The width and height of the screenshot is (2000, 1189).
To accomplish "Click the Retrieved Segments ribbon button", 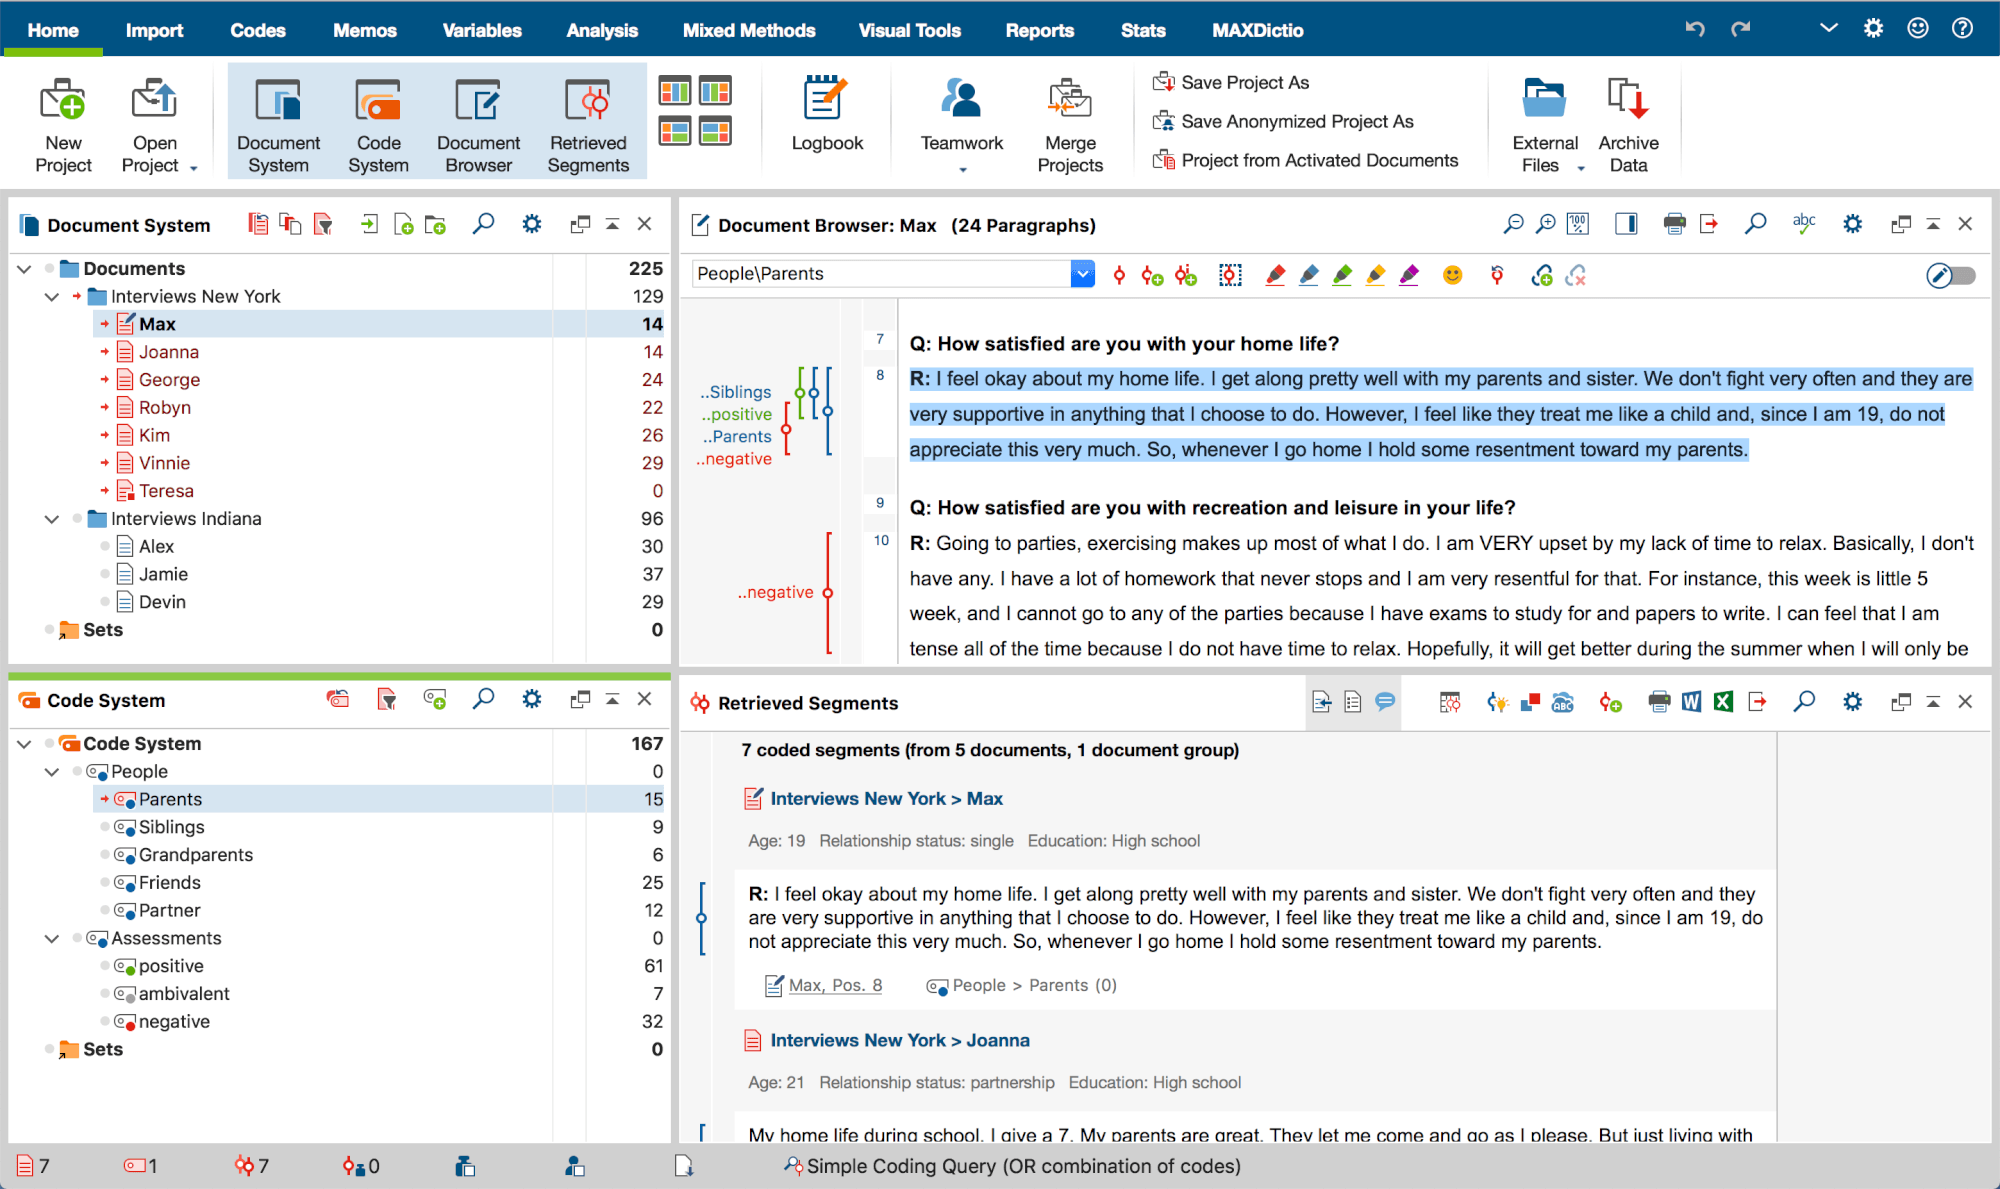I will coord(588,122).
